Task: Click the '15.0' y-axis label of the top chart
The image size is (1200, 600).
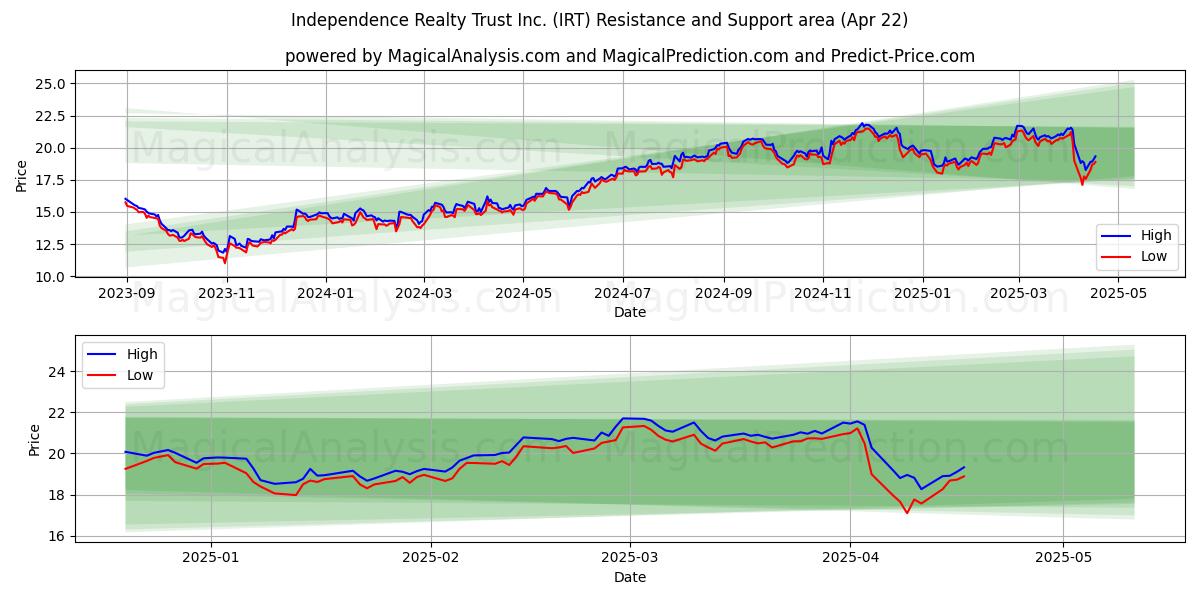Action: point(51,212)
